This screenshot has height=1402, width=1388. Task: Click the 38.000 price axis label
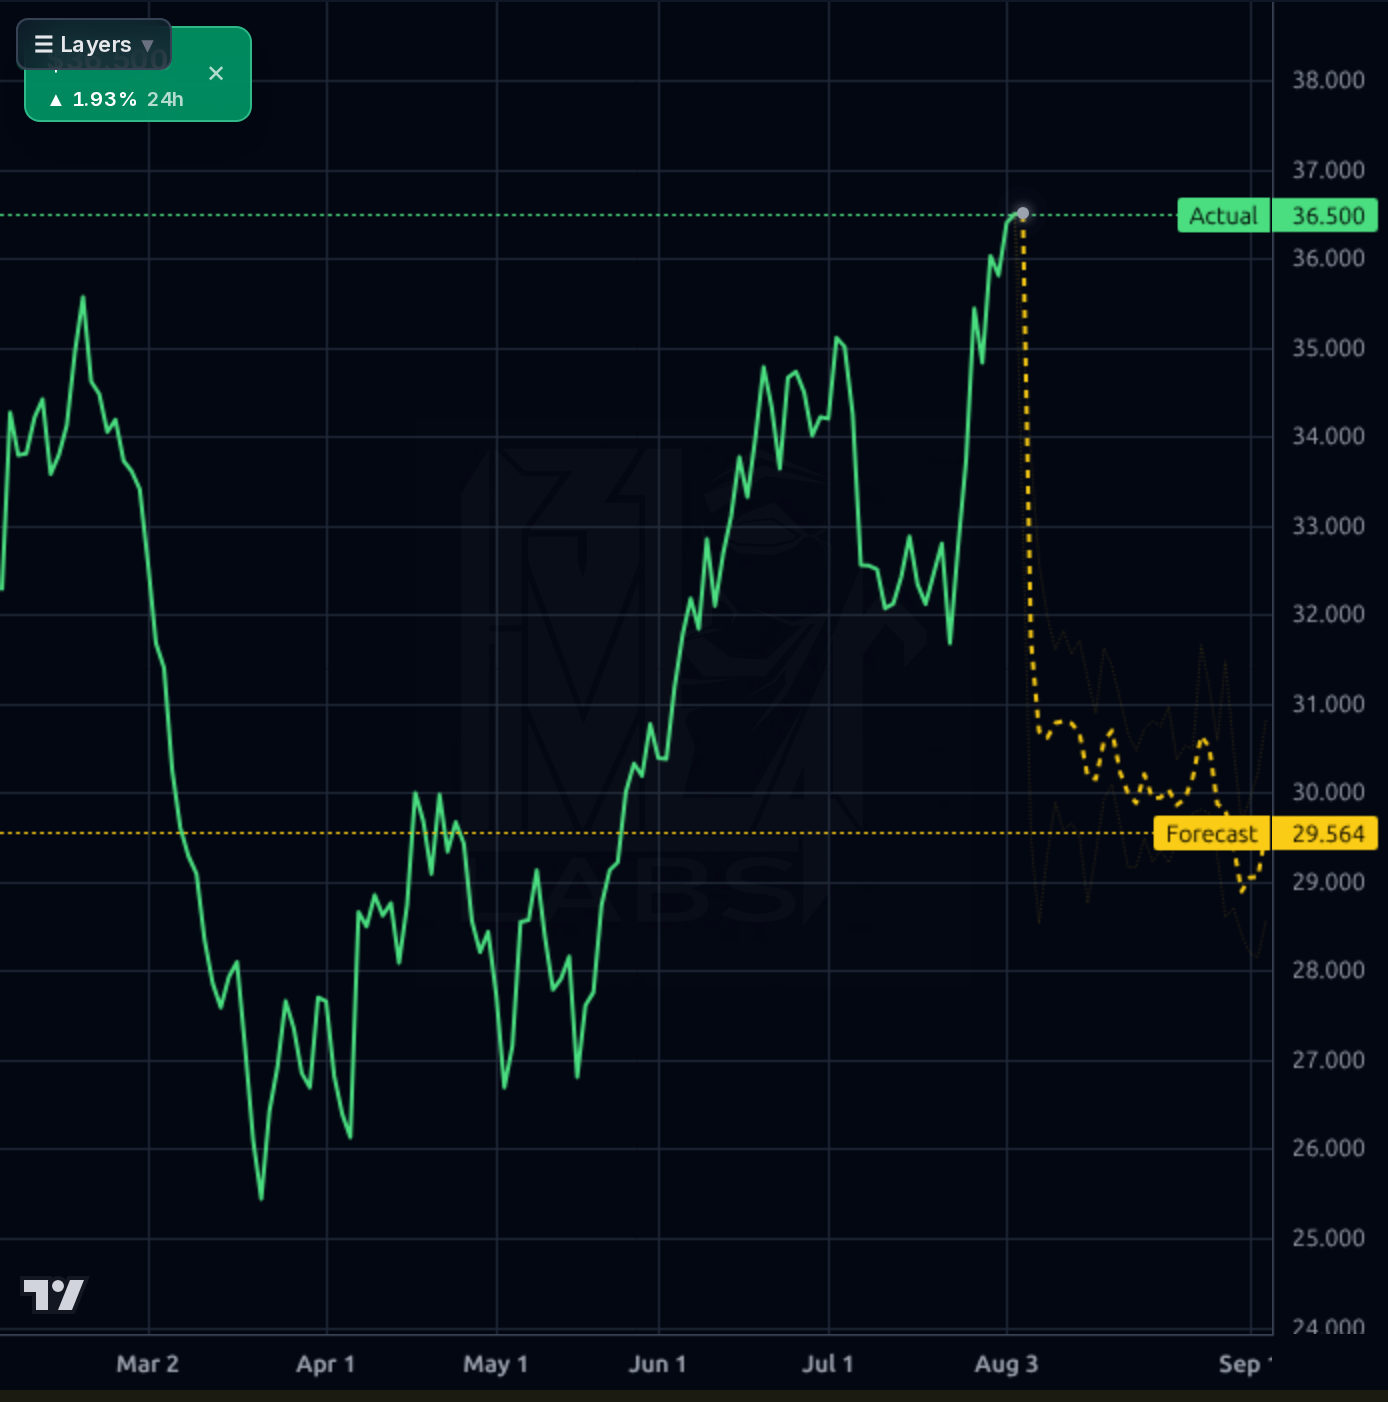[1328, 80]
